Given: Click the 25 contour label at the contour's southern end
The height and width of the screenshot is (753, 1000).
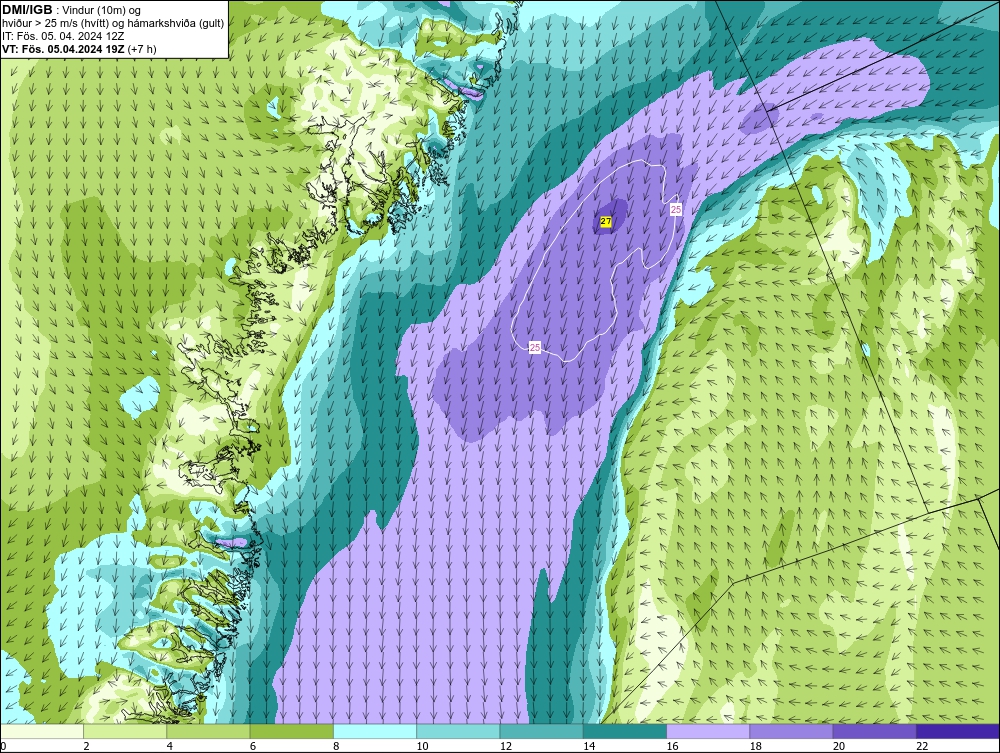Looking at the screenshot, I should click(x=535, y=347).
